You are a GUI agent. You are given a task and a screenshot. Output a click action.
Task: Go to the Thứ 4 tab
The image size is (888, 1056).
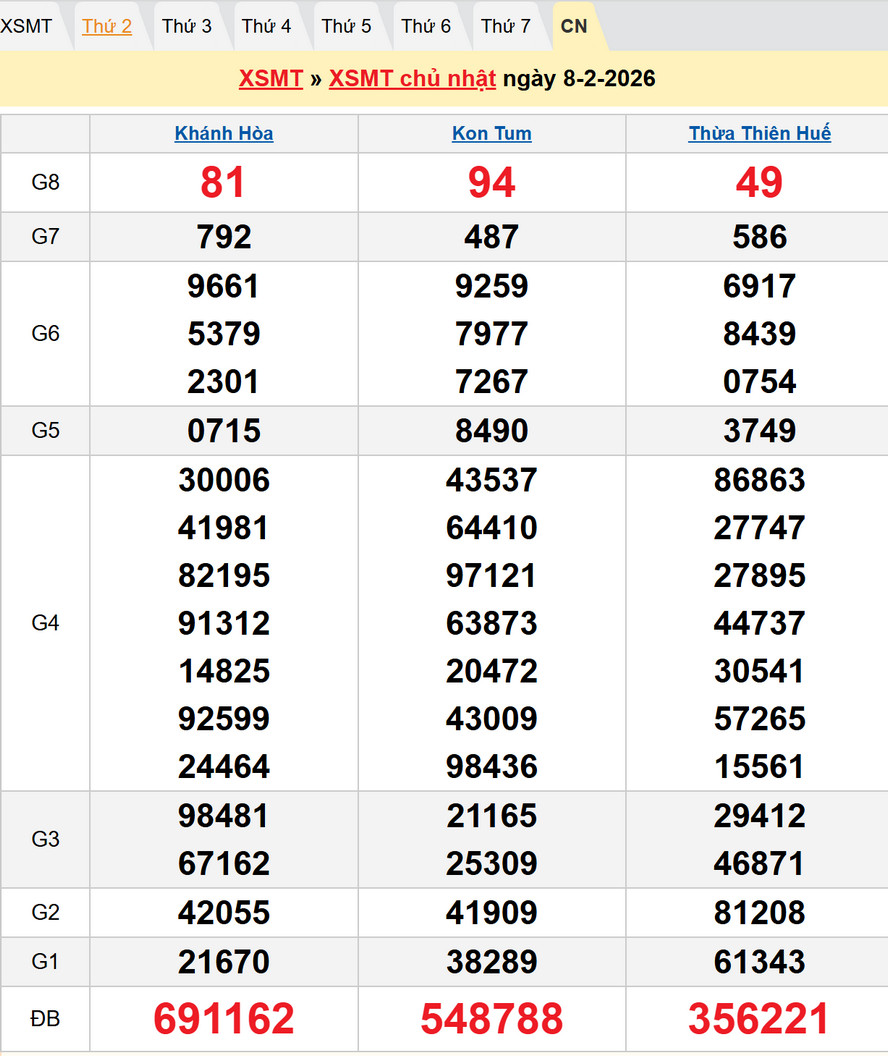[x=267, y=26]
